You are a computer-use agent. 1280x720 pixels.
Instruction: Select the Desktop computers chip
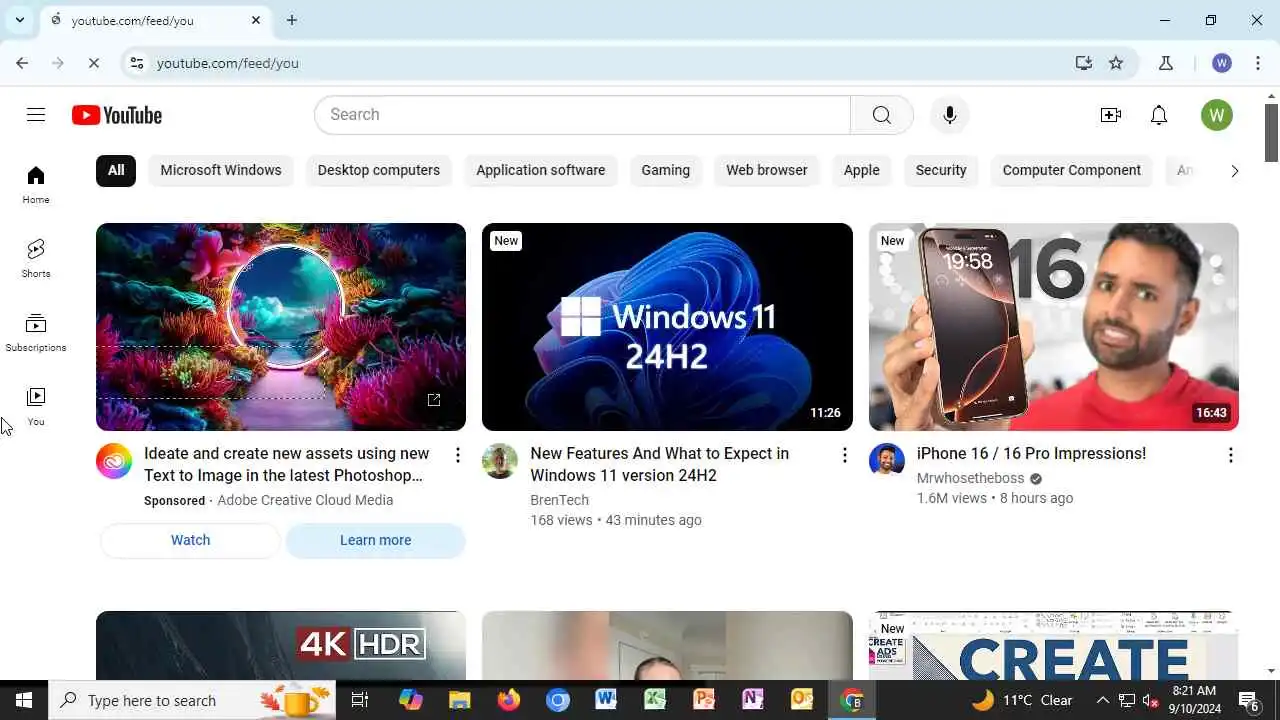click(x=379, y=170)
